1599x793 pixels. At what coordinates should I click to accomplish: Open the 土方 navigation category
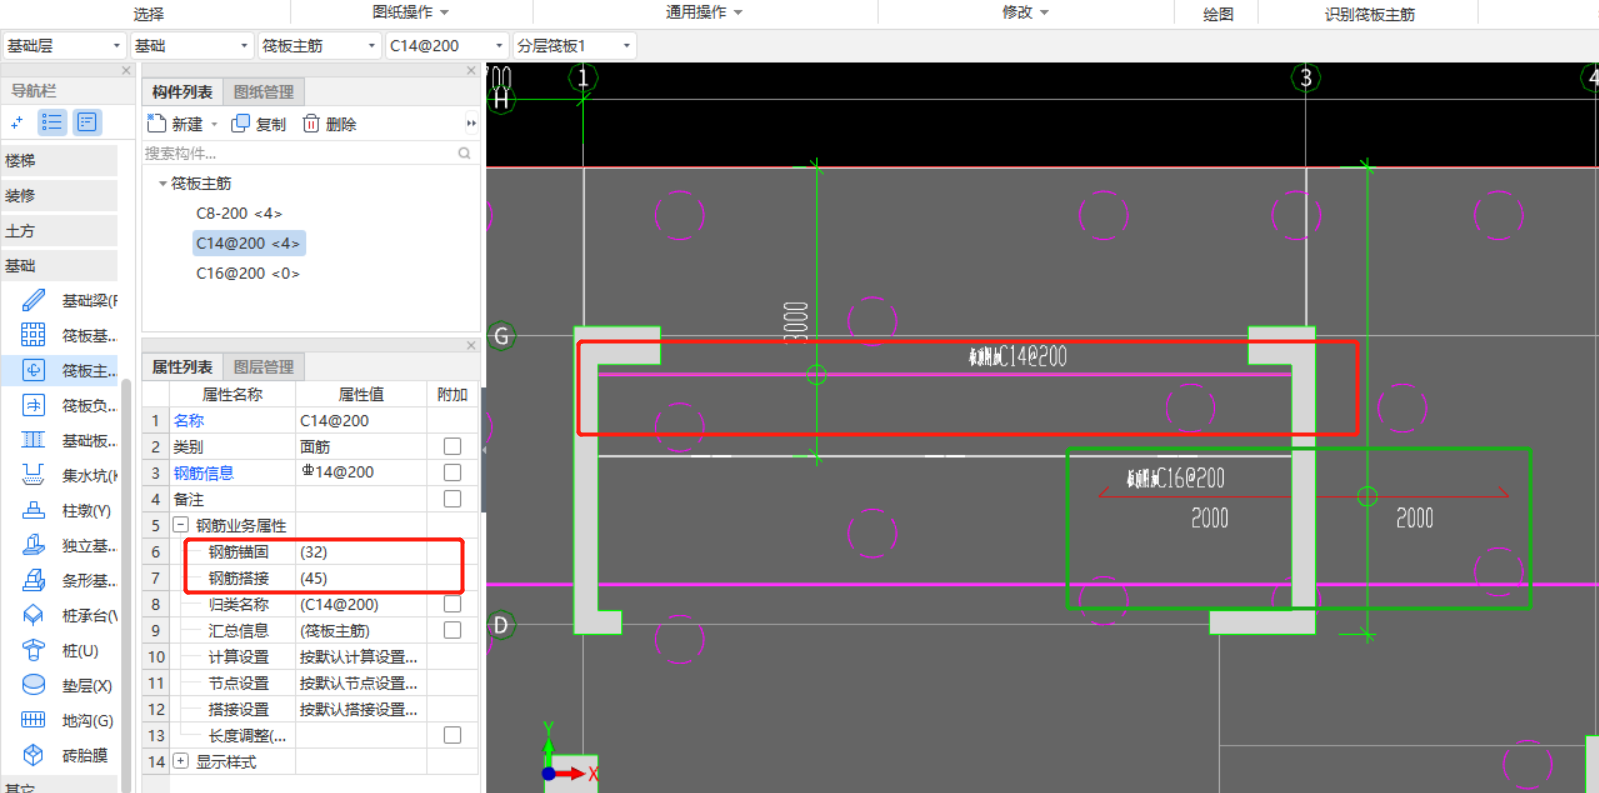click(59, 230)
